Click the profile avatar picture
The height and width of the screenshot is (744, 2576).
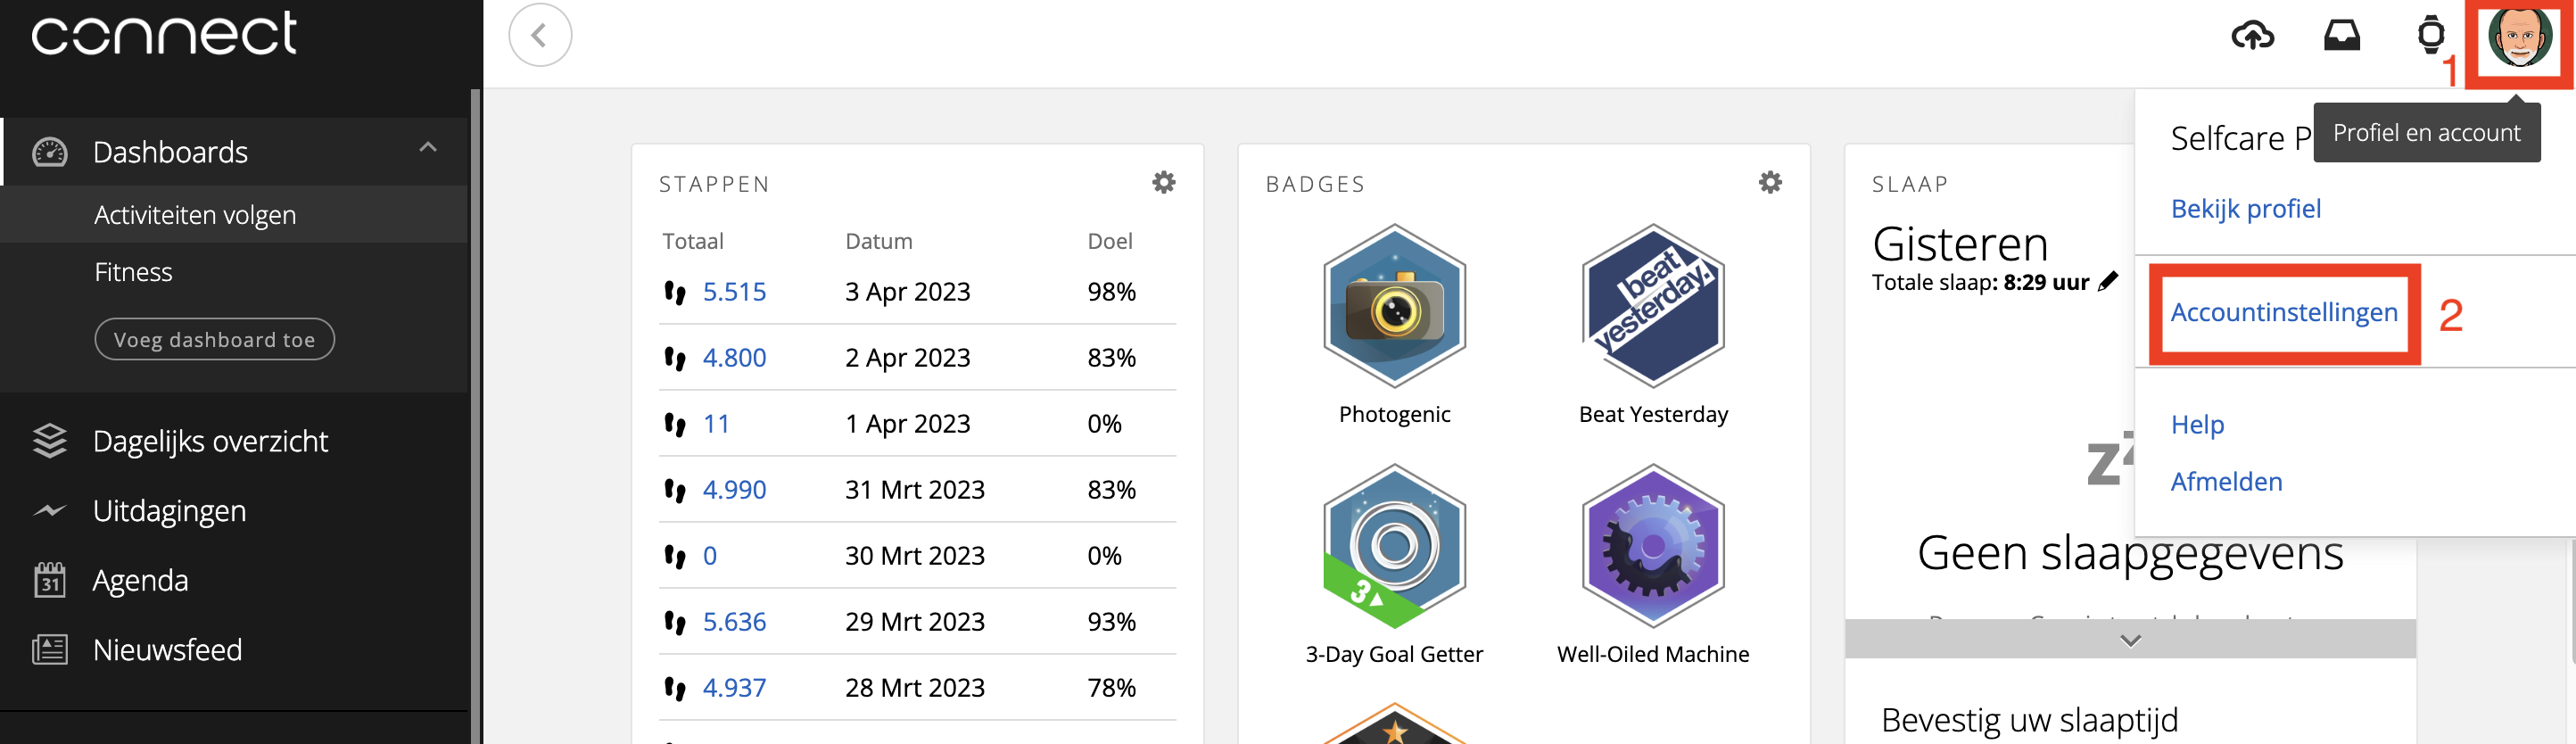[x=2518, y=40]
